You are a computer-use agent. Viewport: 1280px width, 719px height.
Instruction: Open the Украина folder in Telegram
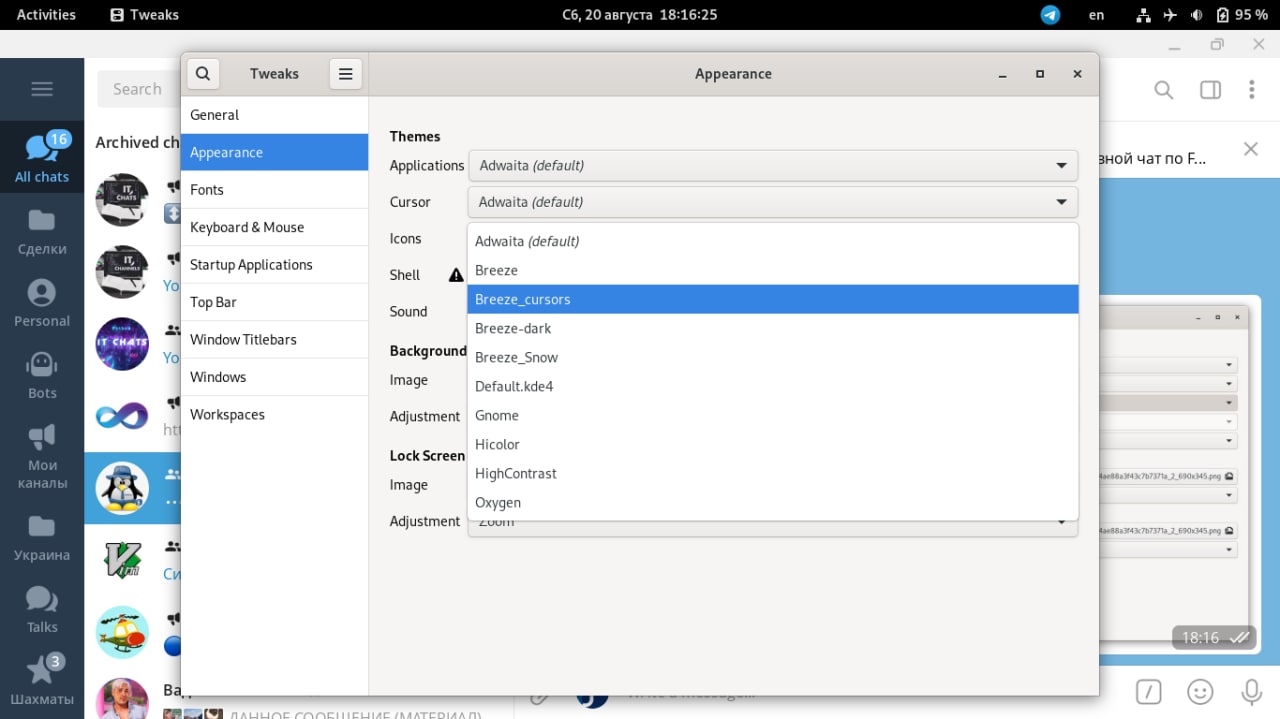tap(42, 537)
